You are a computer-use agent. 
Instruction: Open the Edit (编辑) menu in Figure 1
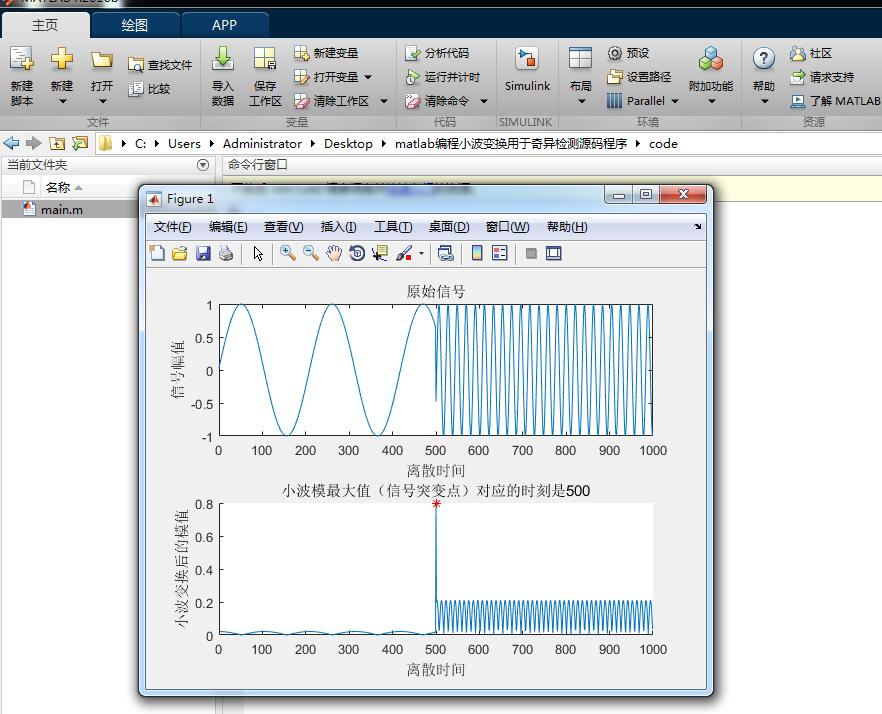coord(228,227)
